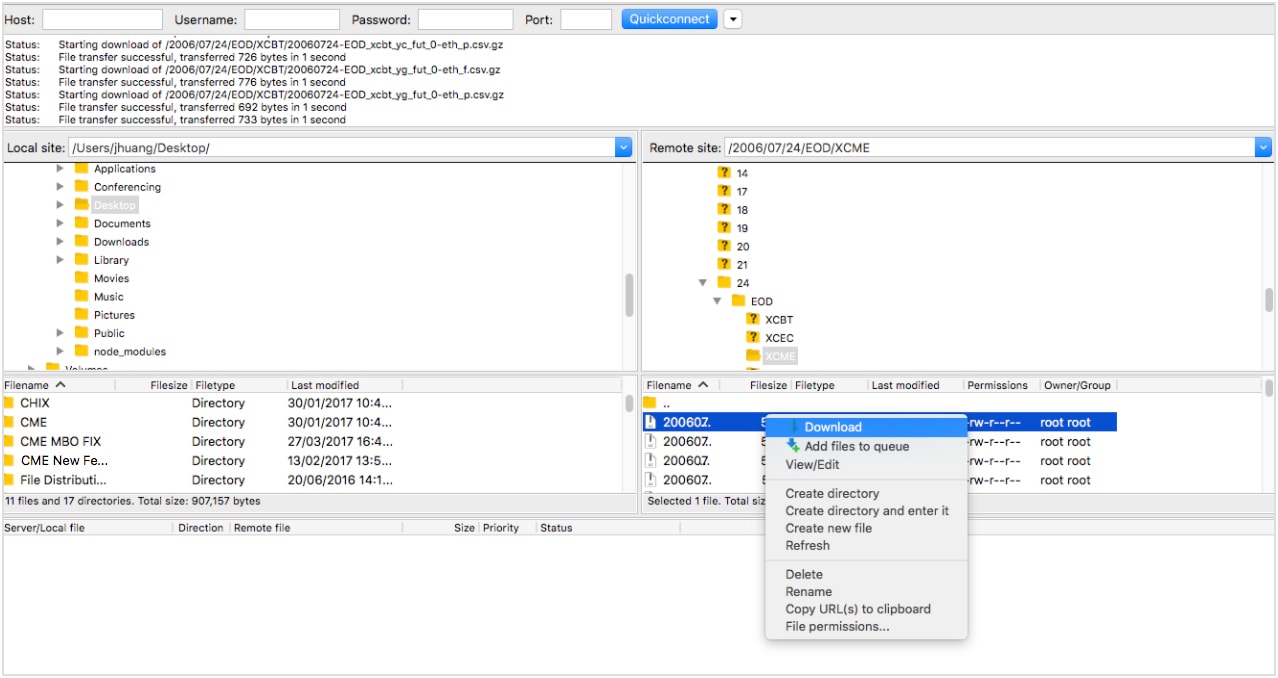Choose View/Edit from the context menu
The width and height of the screenshot is (1278, 678).
click(812, 464)
